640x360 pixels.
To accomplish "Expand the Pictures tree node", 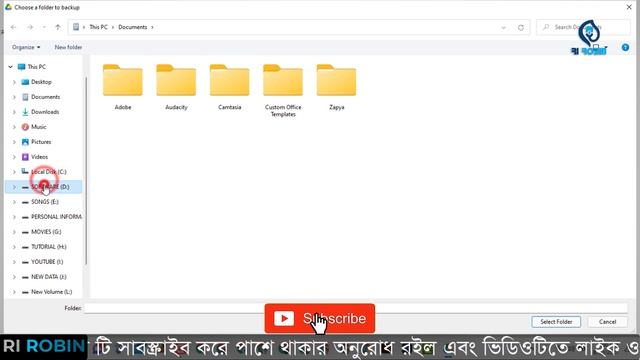I will pos(14,142).
